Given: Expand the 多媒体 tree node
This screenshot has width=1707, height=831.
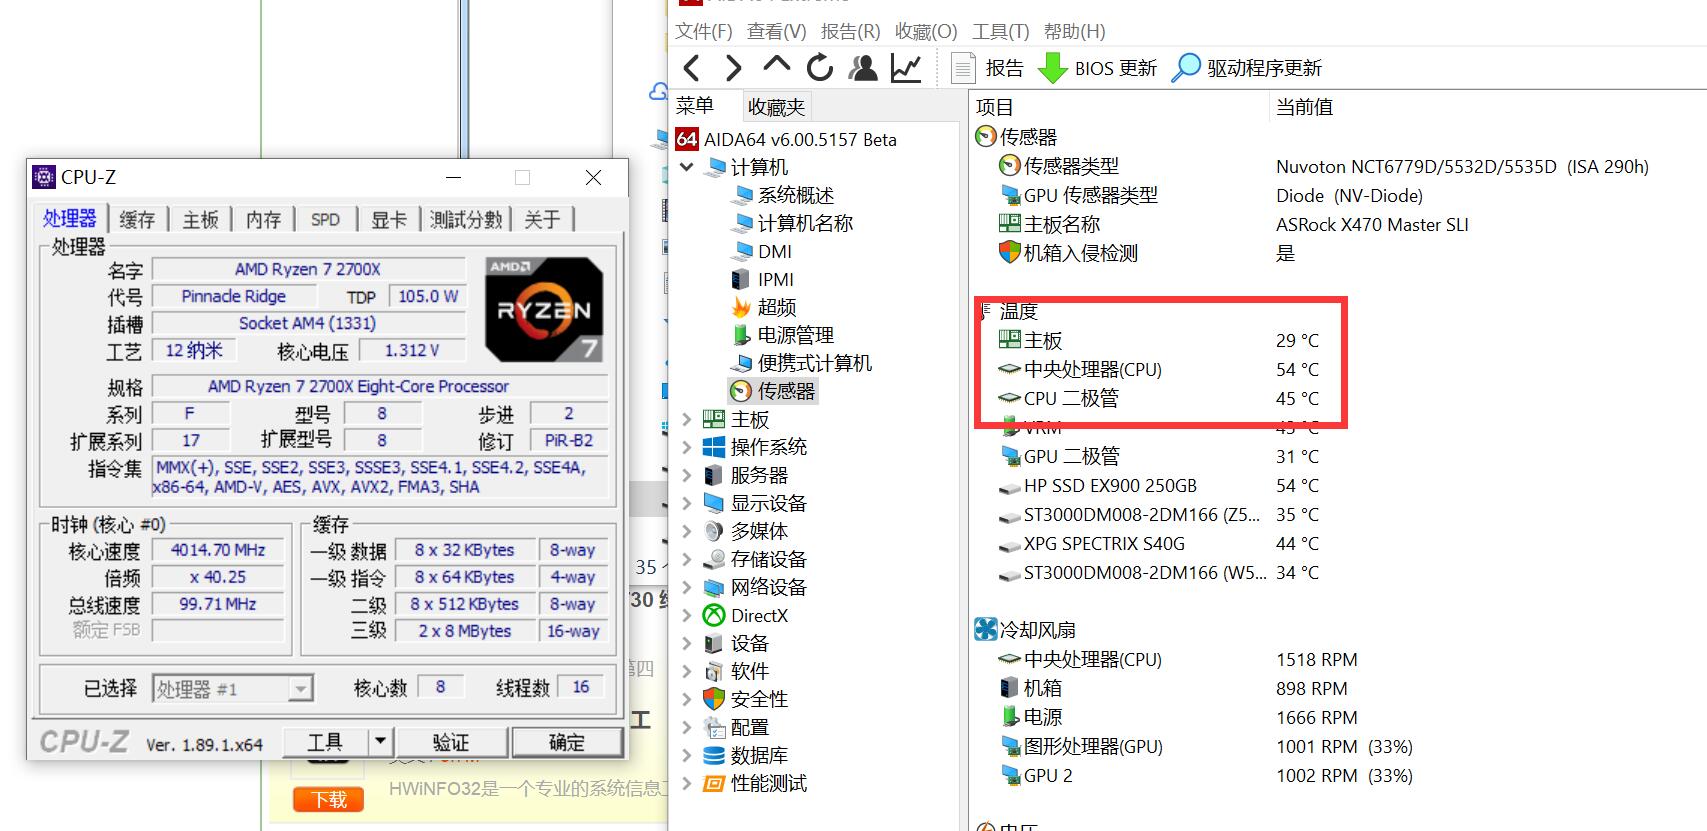Looking at the screenshot, I should (x=687, y=531).
